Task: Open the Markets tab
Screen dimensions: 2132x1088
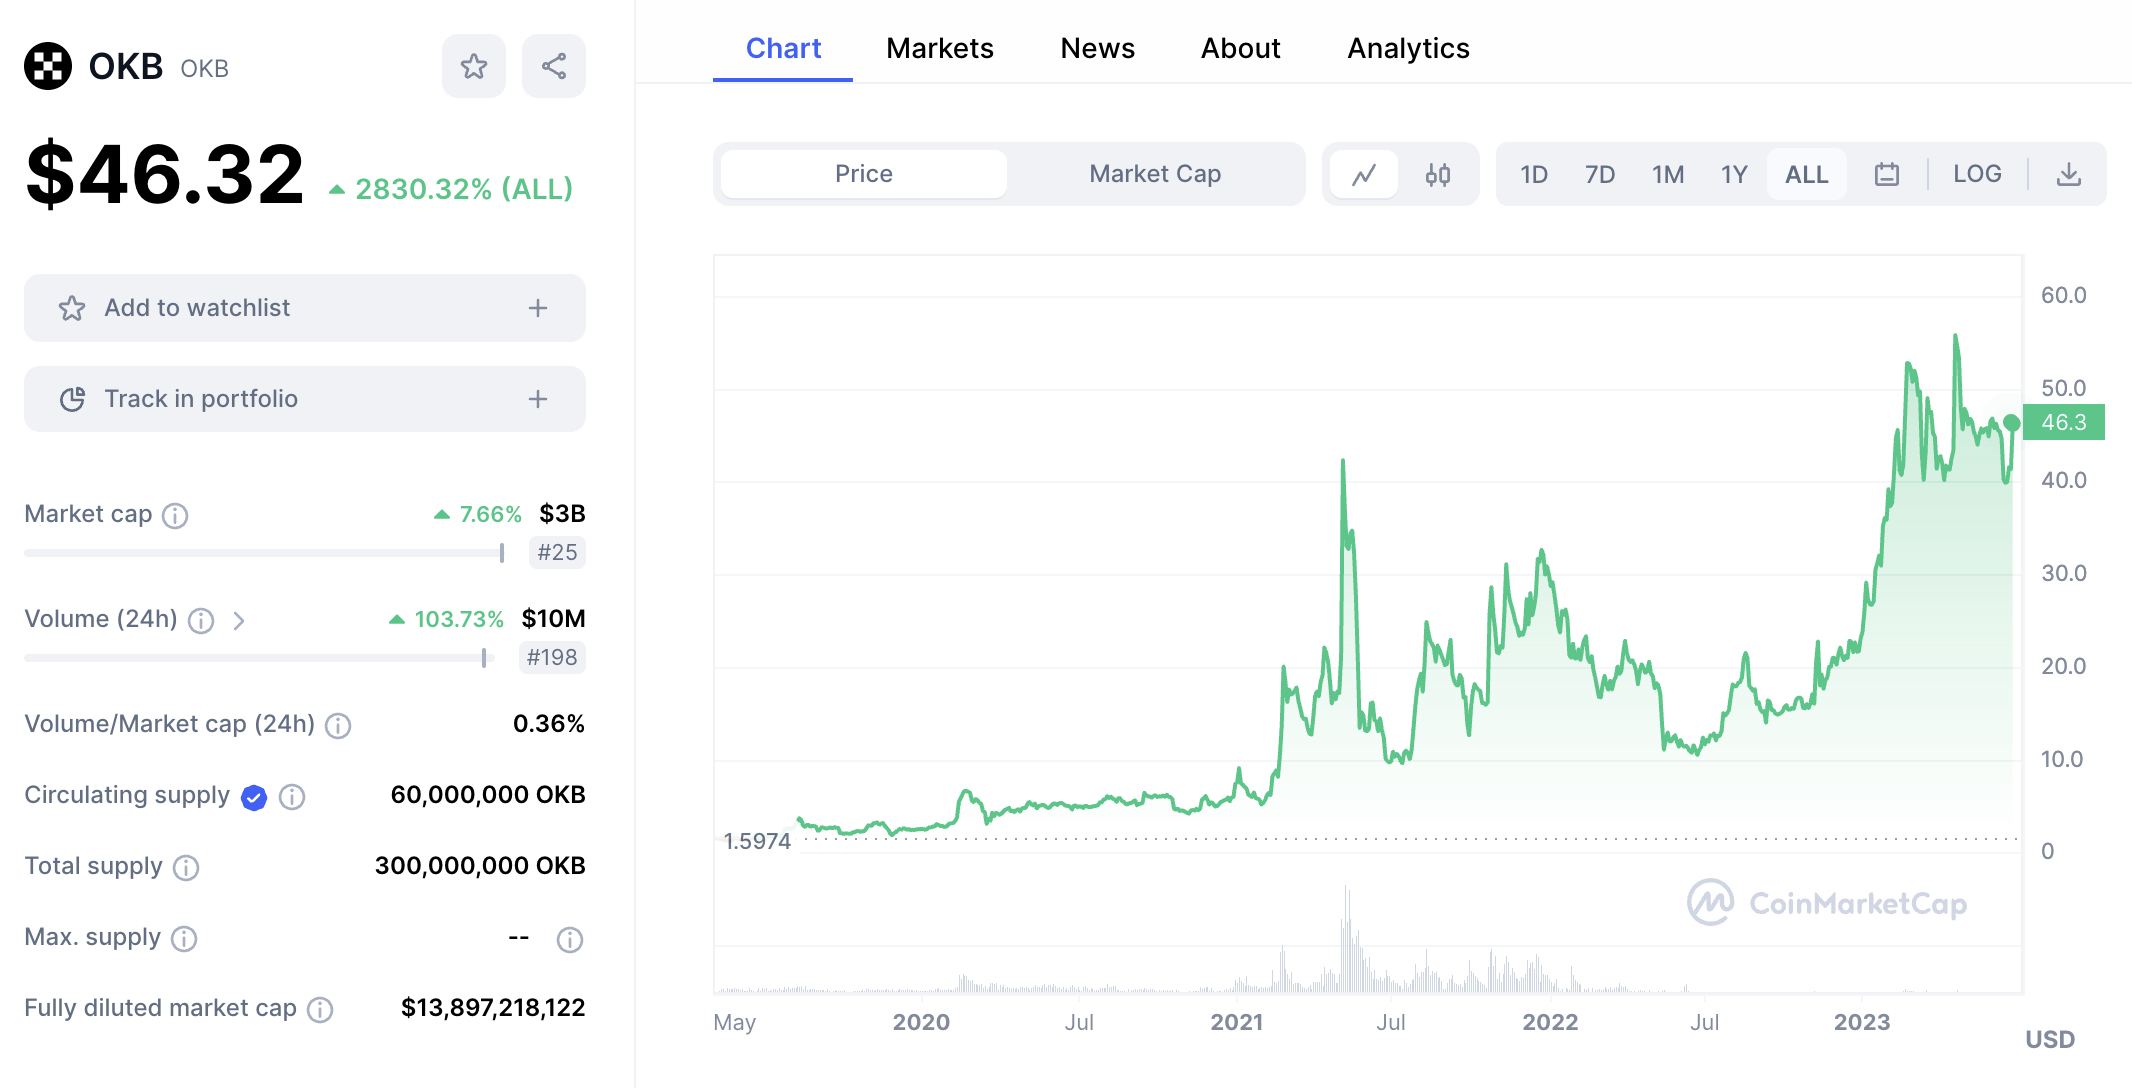Action: (939, 48)
